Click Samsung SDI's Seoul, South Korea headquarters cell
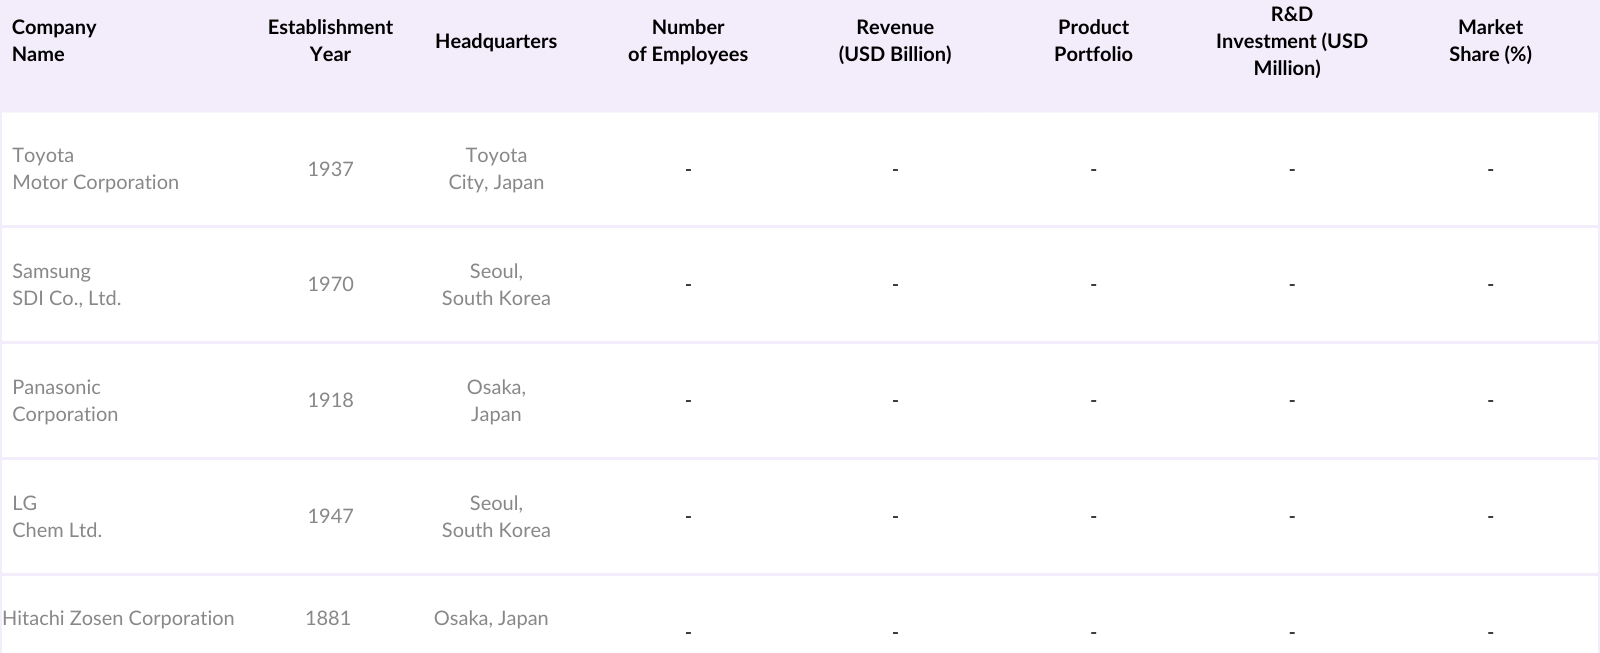 coord(496,285)
